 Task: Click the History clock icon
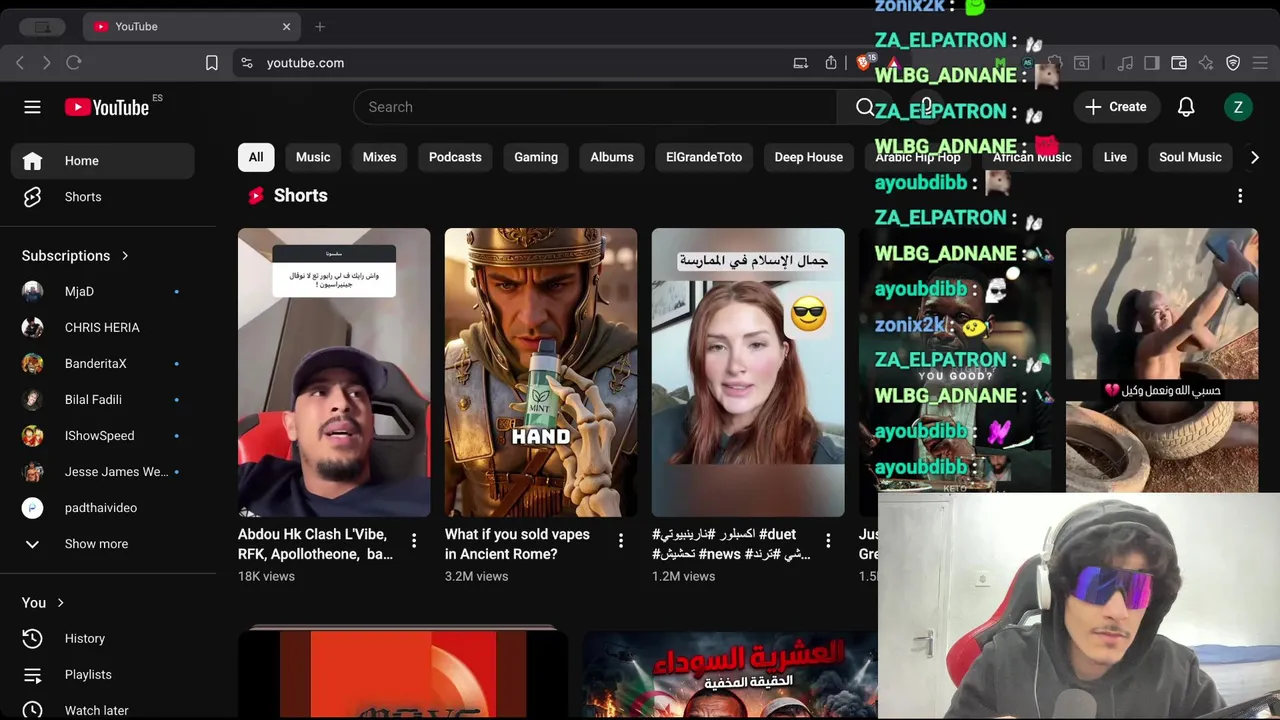pyautogui.click(x=32, y=638)
